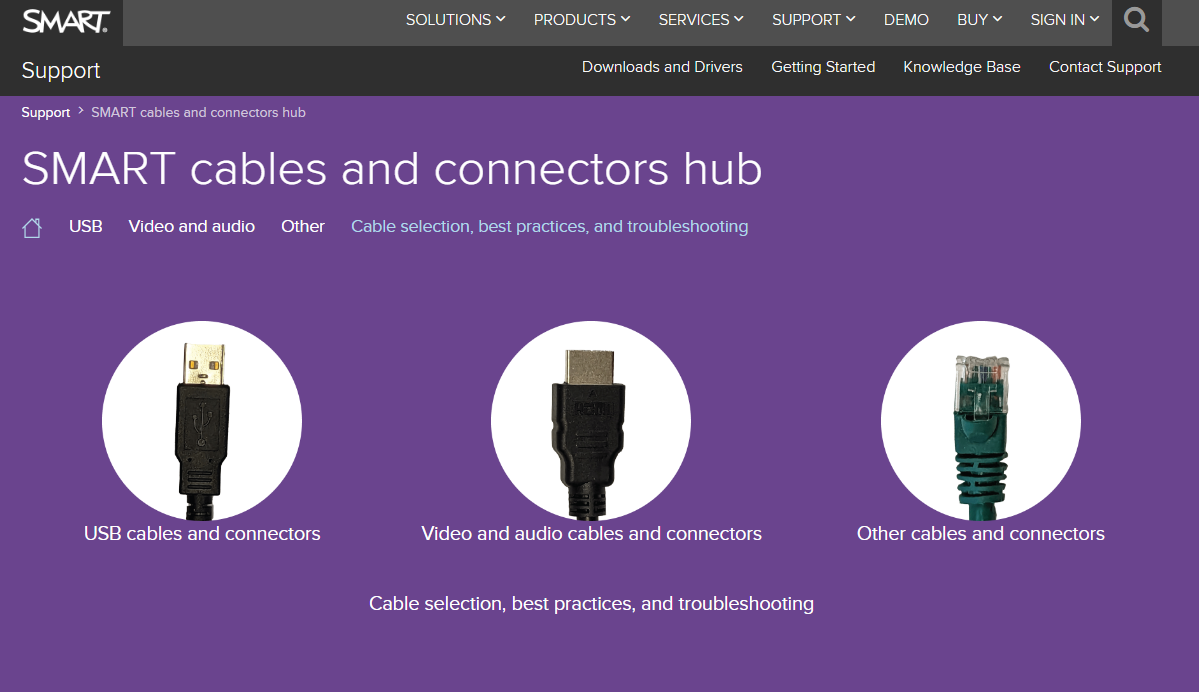Expand the SIGN IN dropdown
The height and width of the screenshot is (692, 1199).
click(x=1063, y=19)
